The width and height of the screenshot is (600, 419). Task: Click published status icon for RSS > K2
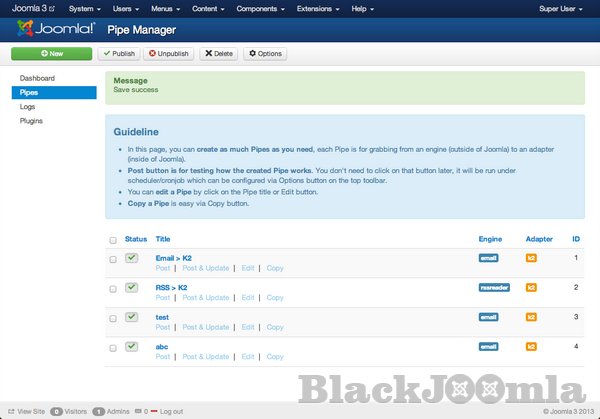pos(132,288)
